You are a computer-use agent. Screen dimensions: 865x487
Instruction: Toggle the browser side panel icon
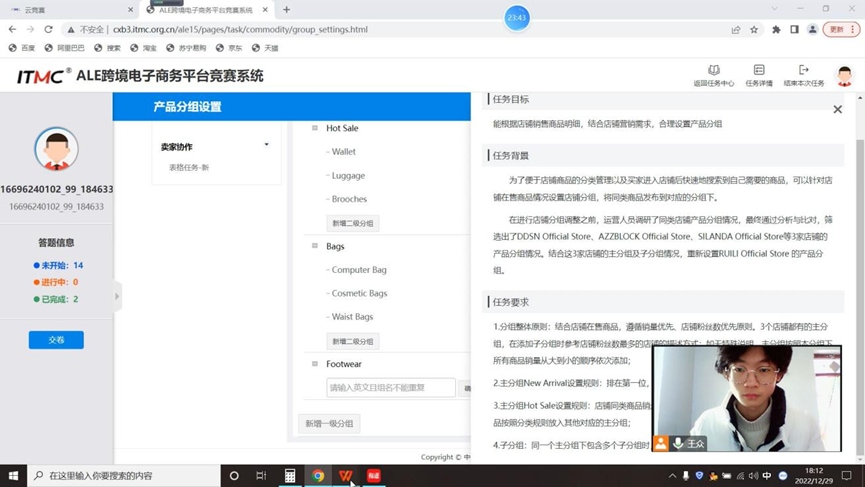click(x=794, y=30)
